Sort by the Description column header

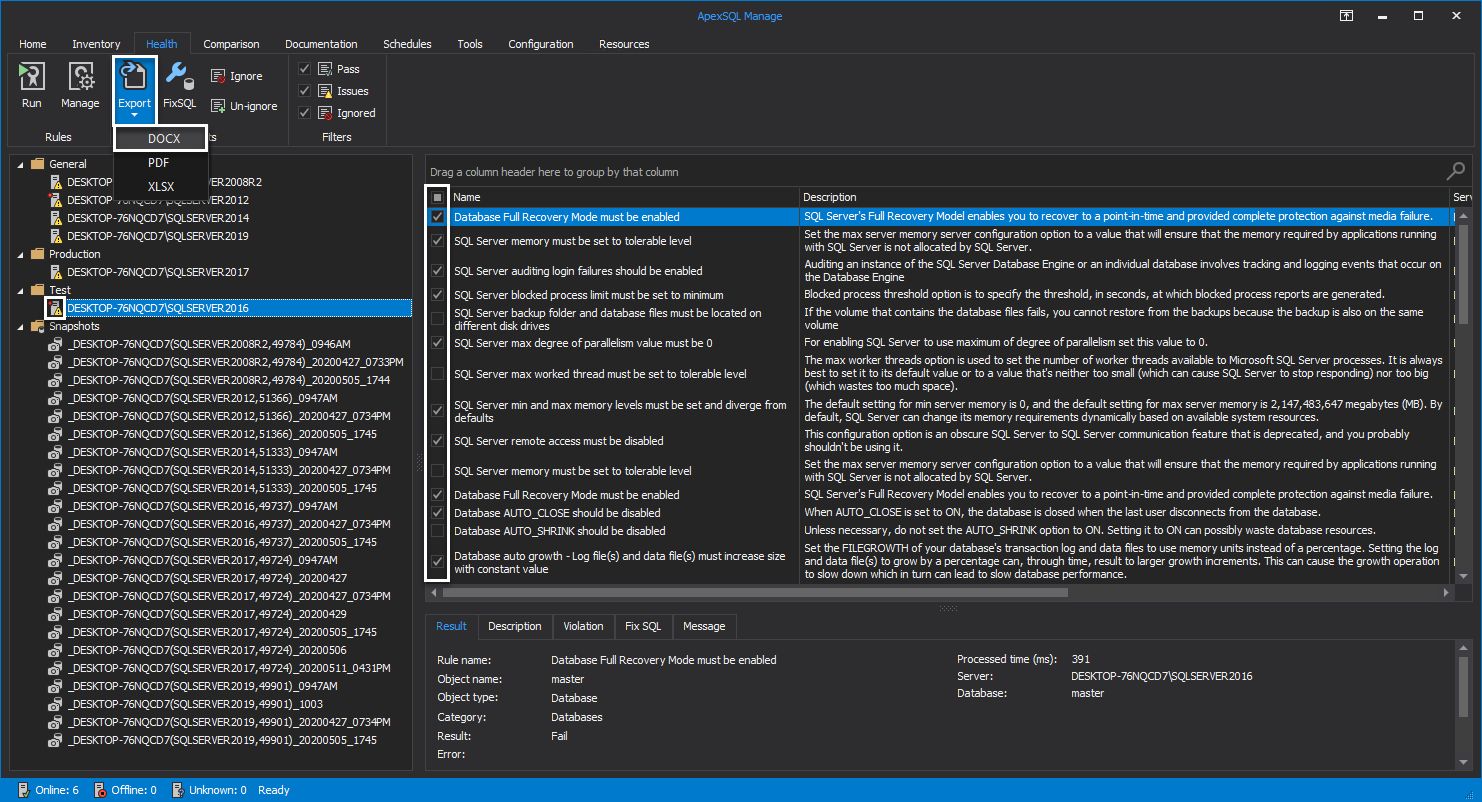[x=1124, y=198]
